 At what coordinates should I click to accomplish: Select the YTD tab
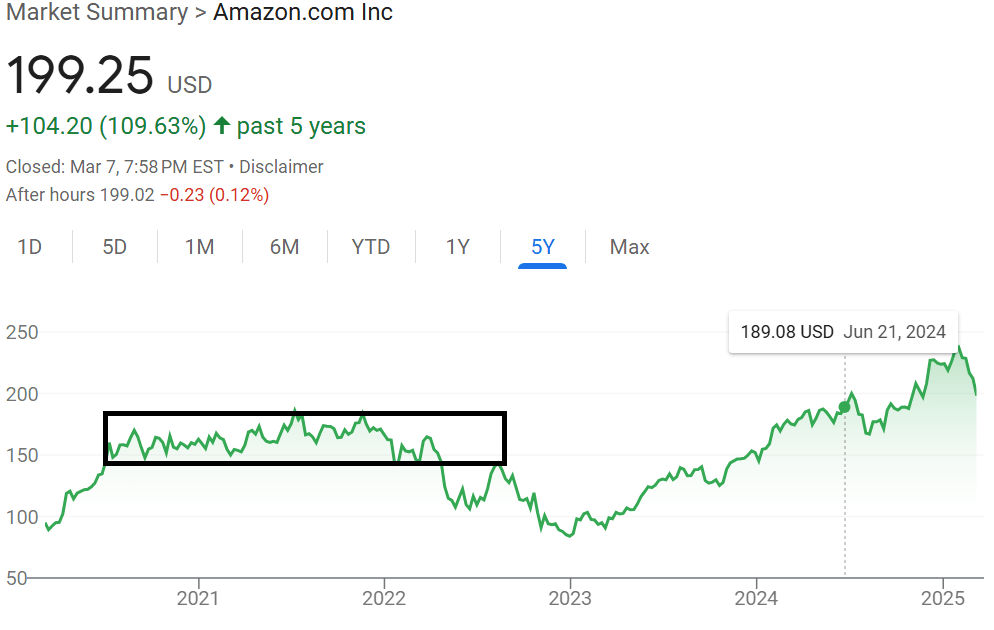pyautogui.click(x=371, y=247)
